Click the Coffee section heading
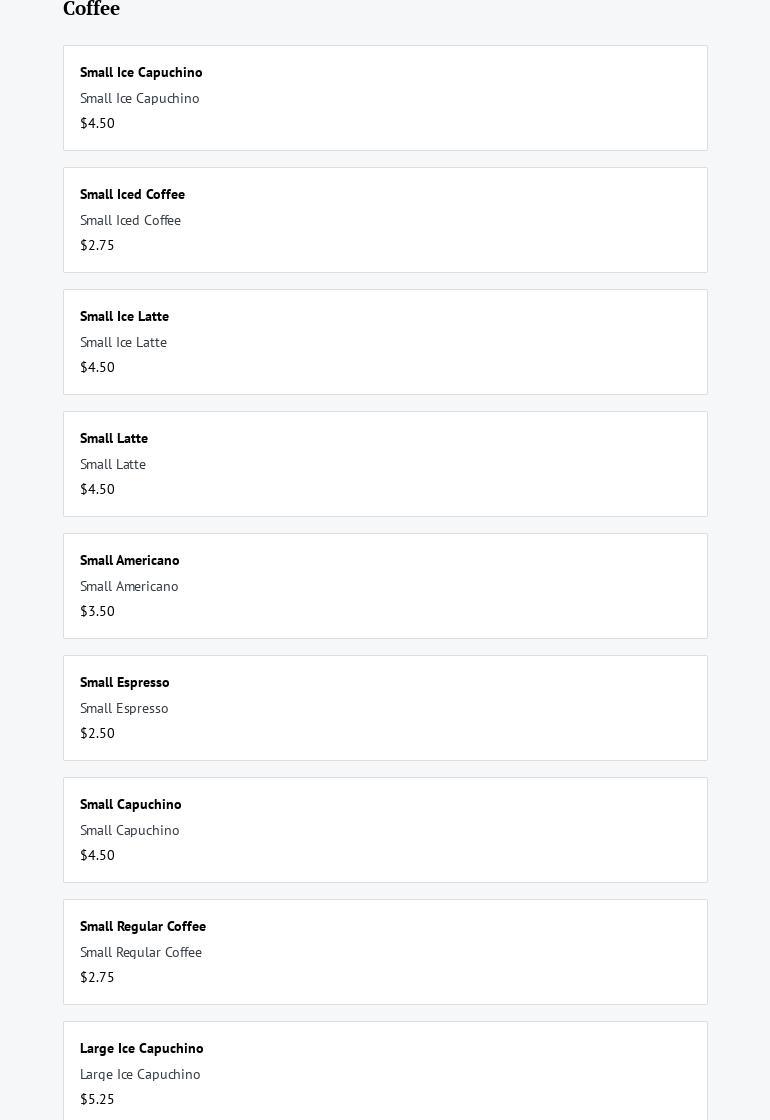 coord(91,9)
